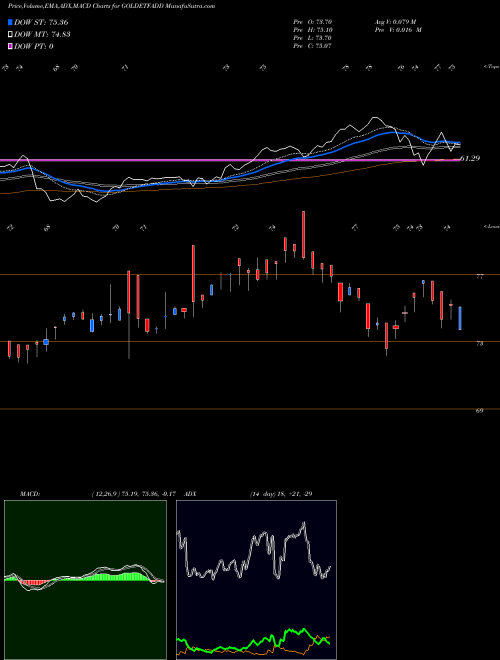Click the 77 price axis label
Image resolution: width=500 pixels, height=660 pixels.
tap(479, 277)
